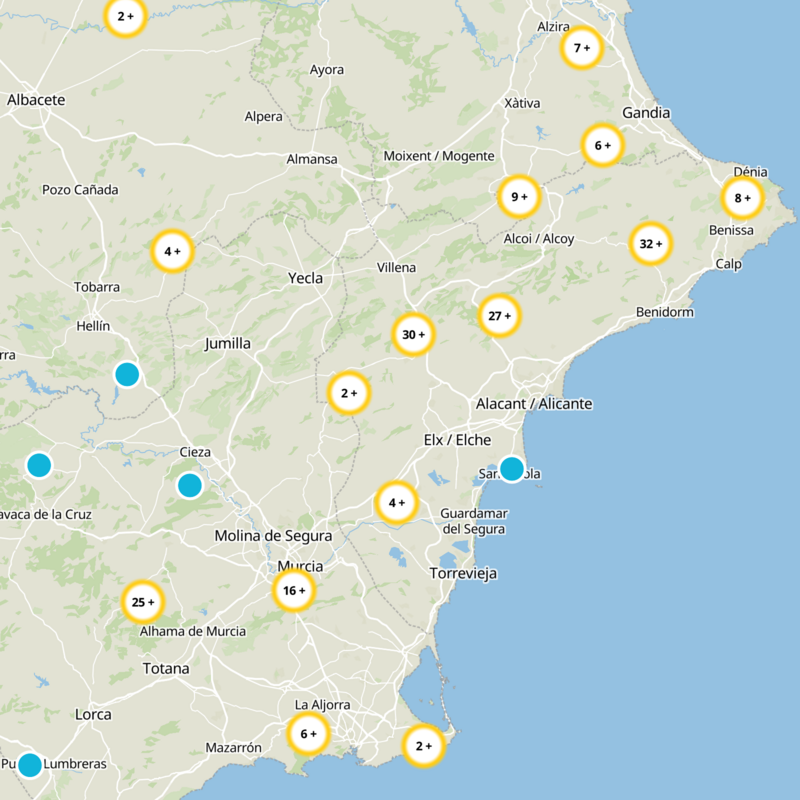This screenshot has width=800, height=800.
Task: Click the Mazarrón label
Action: 234,748
